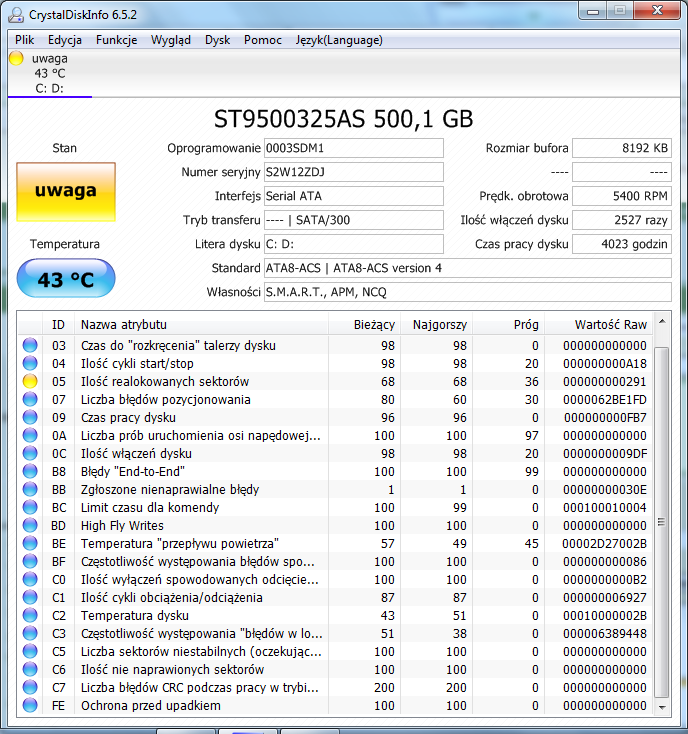Click the blue status orb for attribute C3

tap(30, 633)
